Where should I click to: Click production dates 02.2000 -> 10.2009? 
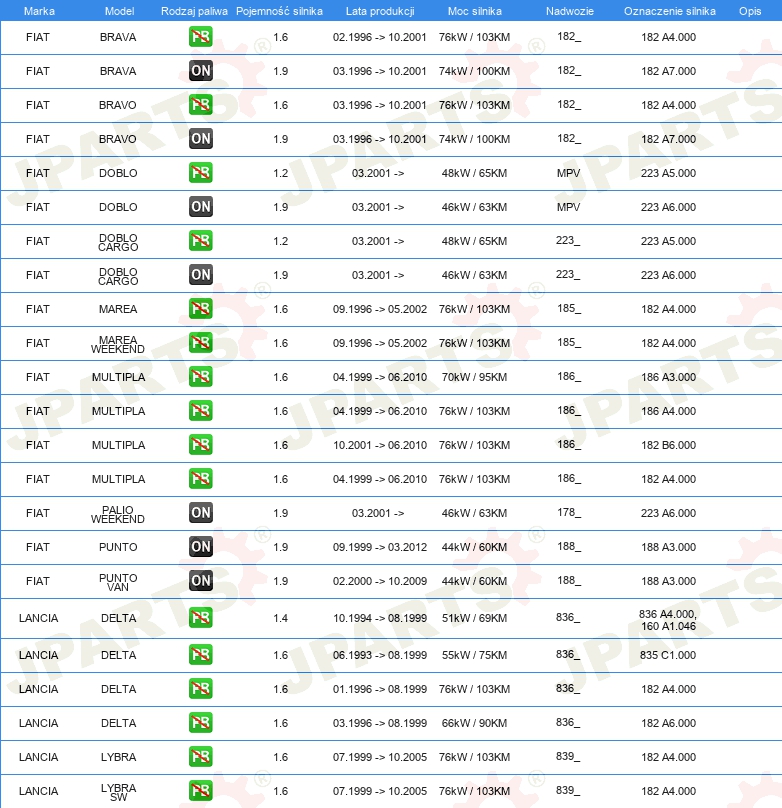click(x=380, y=581)
